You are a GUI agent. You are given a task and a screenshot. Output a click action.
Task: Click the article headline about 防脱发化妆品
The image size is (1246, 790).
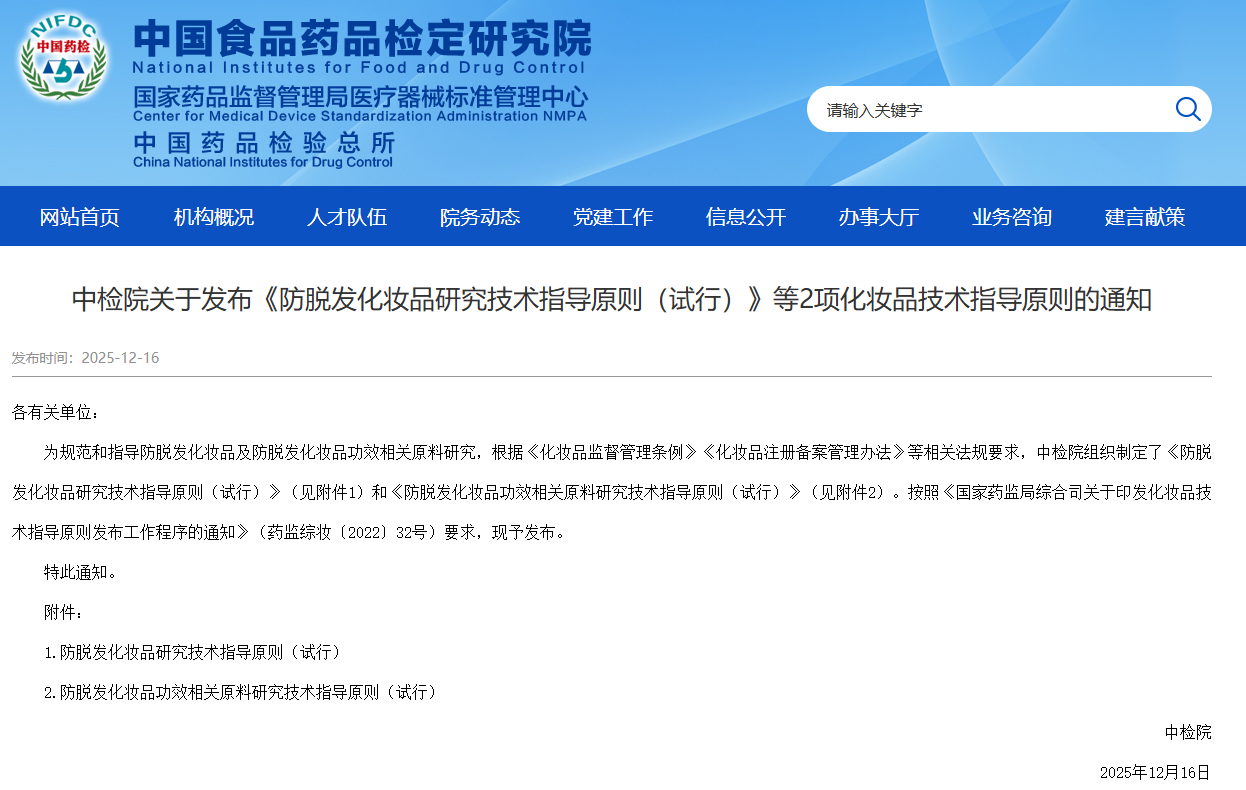pos(611,299)
